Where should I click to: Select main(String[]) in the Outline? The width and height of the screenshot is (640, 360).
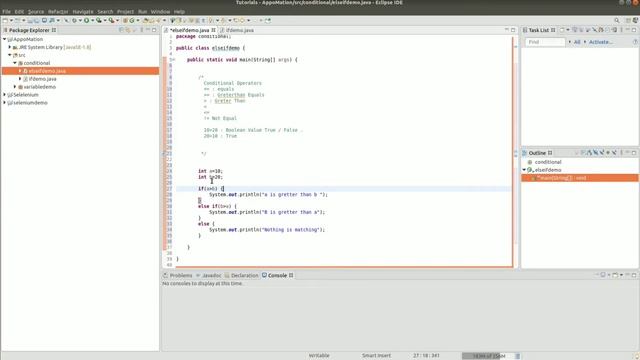pyautogui.click(x=580, y=178)
